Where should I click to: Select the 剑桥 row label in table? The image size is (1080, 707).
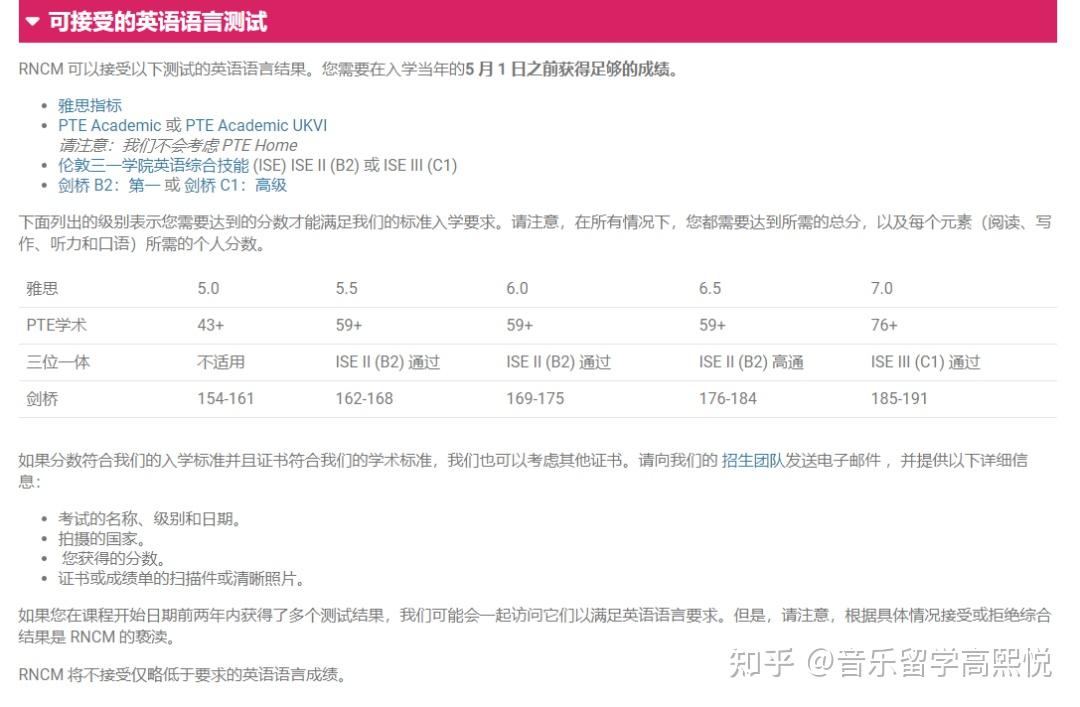[42, 399]
